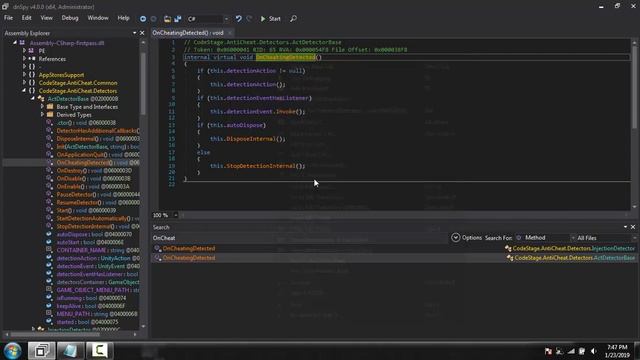The image size is (640, 360).
Task: Expand the InjectionDetector class node
Action: (x=33, y=329)
